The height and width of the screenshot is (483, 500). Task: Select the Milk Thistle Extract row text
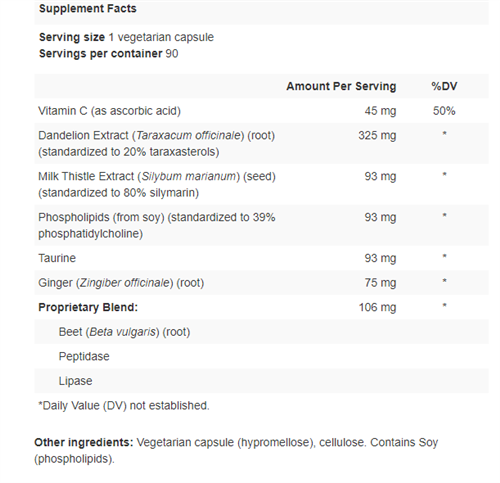point(157,184)
